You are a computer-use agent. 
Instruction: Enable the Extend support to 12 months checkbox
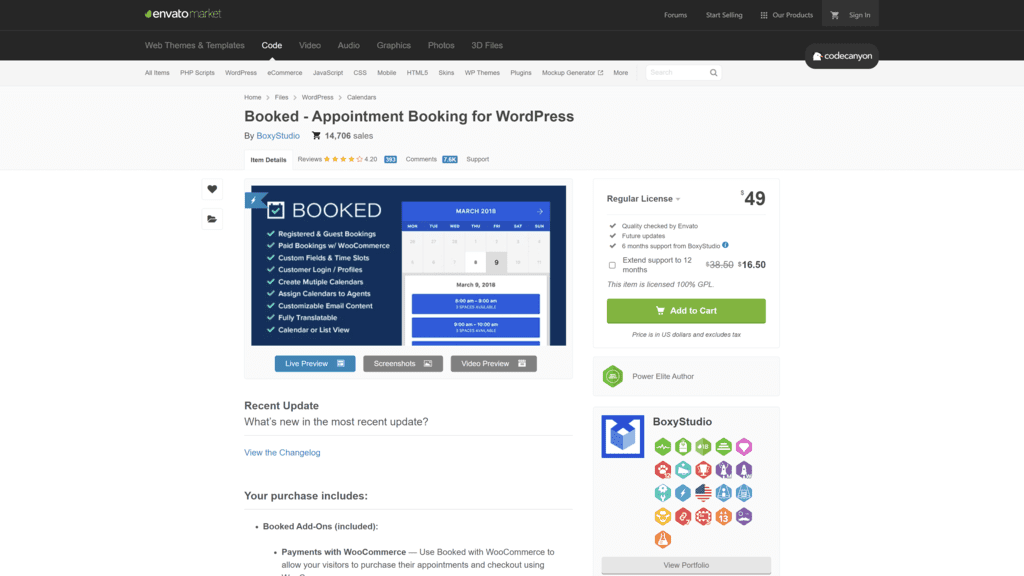612,265
